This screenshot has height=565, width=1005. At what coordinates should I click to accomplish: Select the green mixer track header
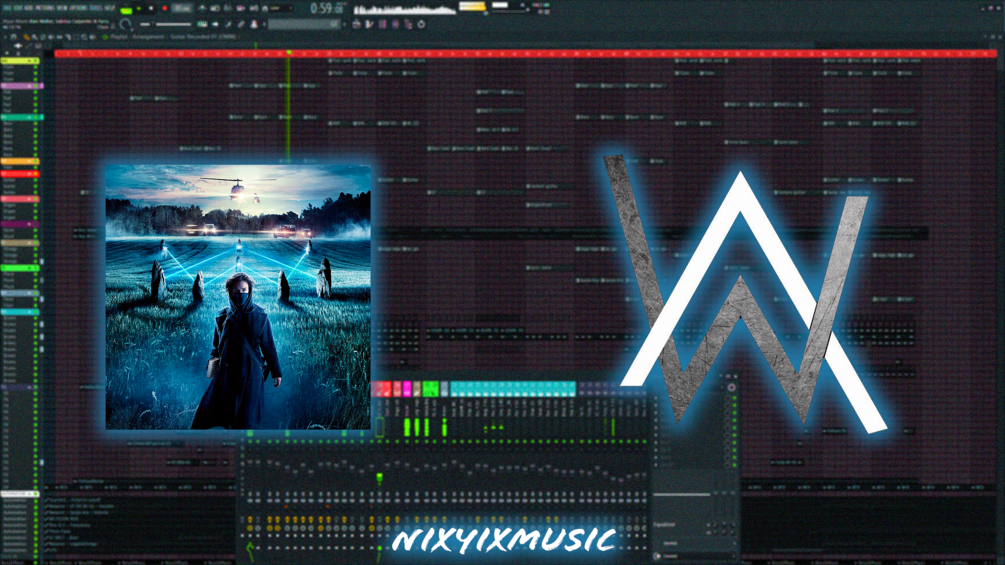click(430, 388)
